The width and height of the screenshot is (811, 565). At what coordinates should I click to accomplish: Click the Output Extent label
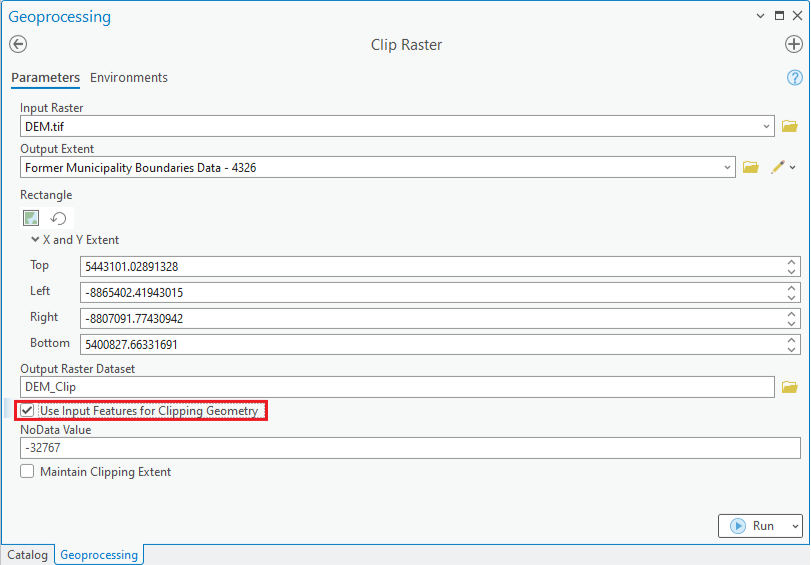tap(57, 149)
